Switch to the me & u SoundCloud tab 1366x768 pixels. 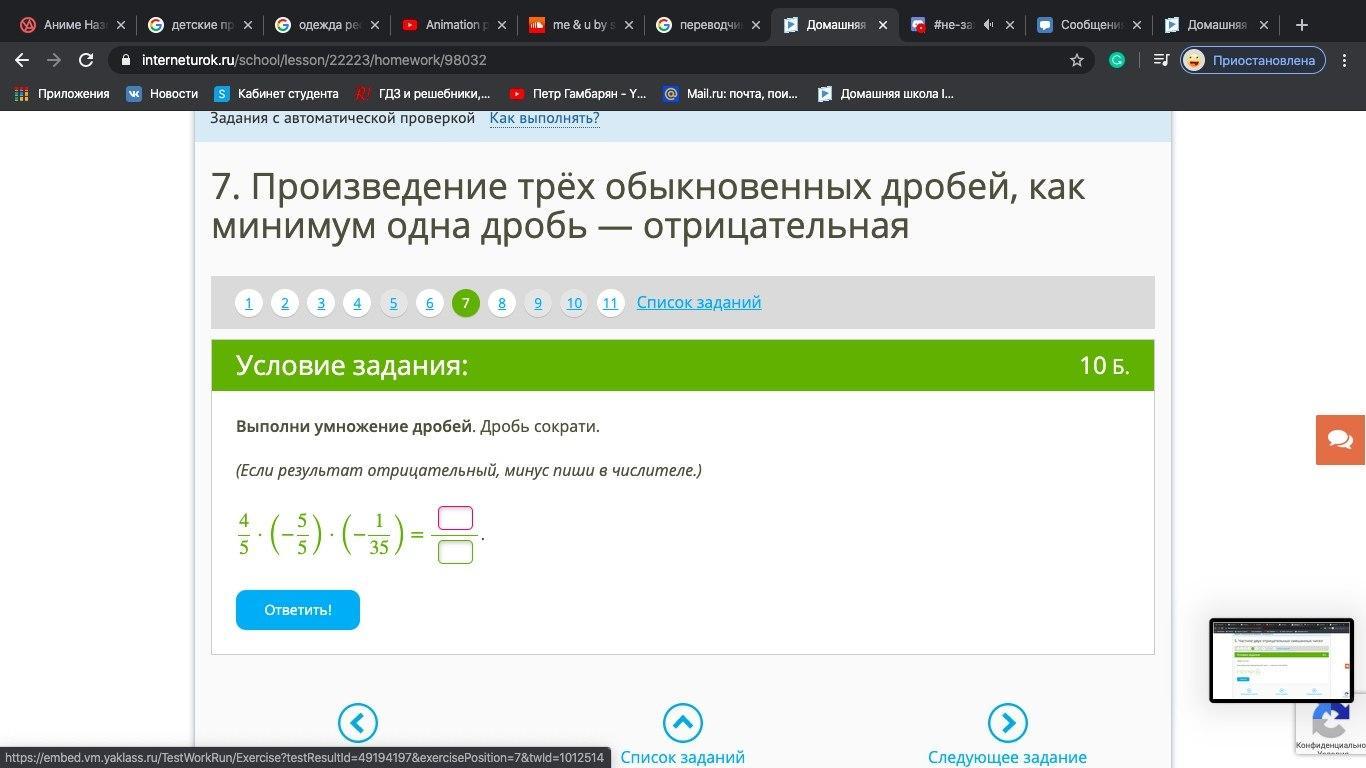pyautogui.click(x=581, y=25)
